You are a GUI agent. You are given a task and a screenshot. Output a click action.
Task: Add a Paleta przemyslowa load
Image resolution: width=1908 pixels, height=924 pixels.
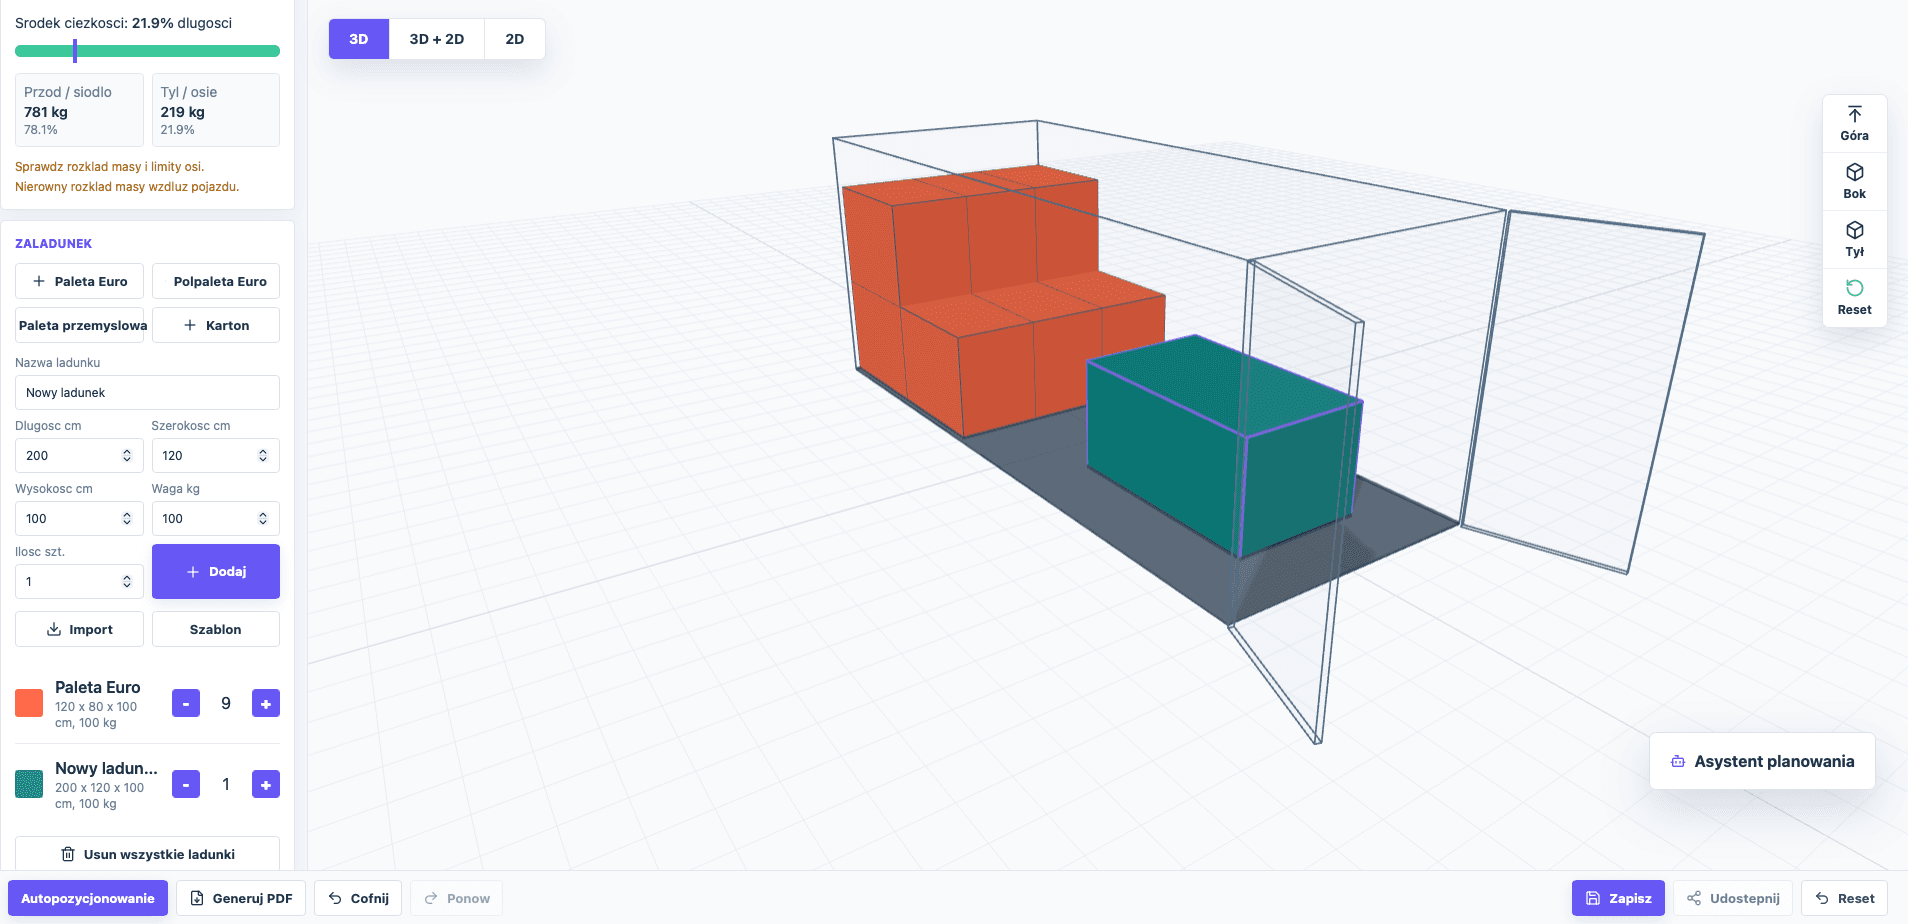point(80,325)
